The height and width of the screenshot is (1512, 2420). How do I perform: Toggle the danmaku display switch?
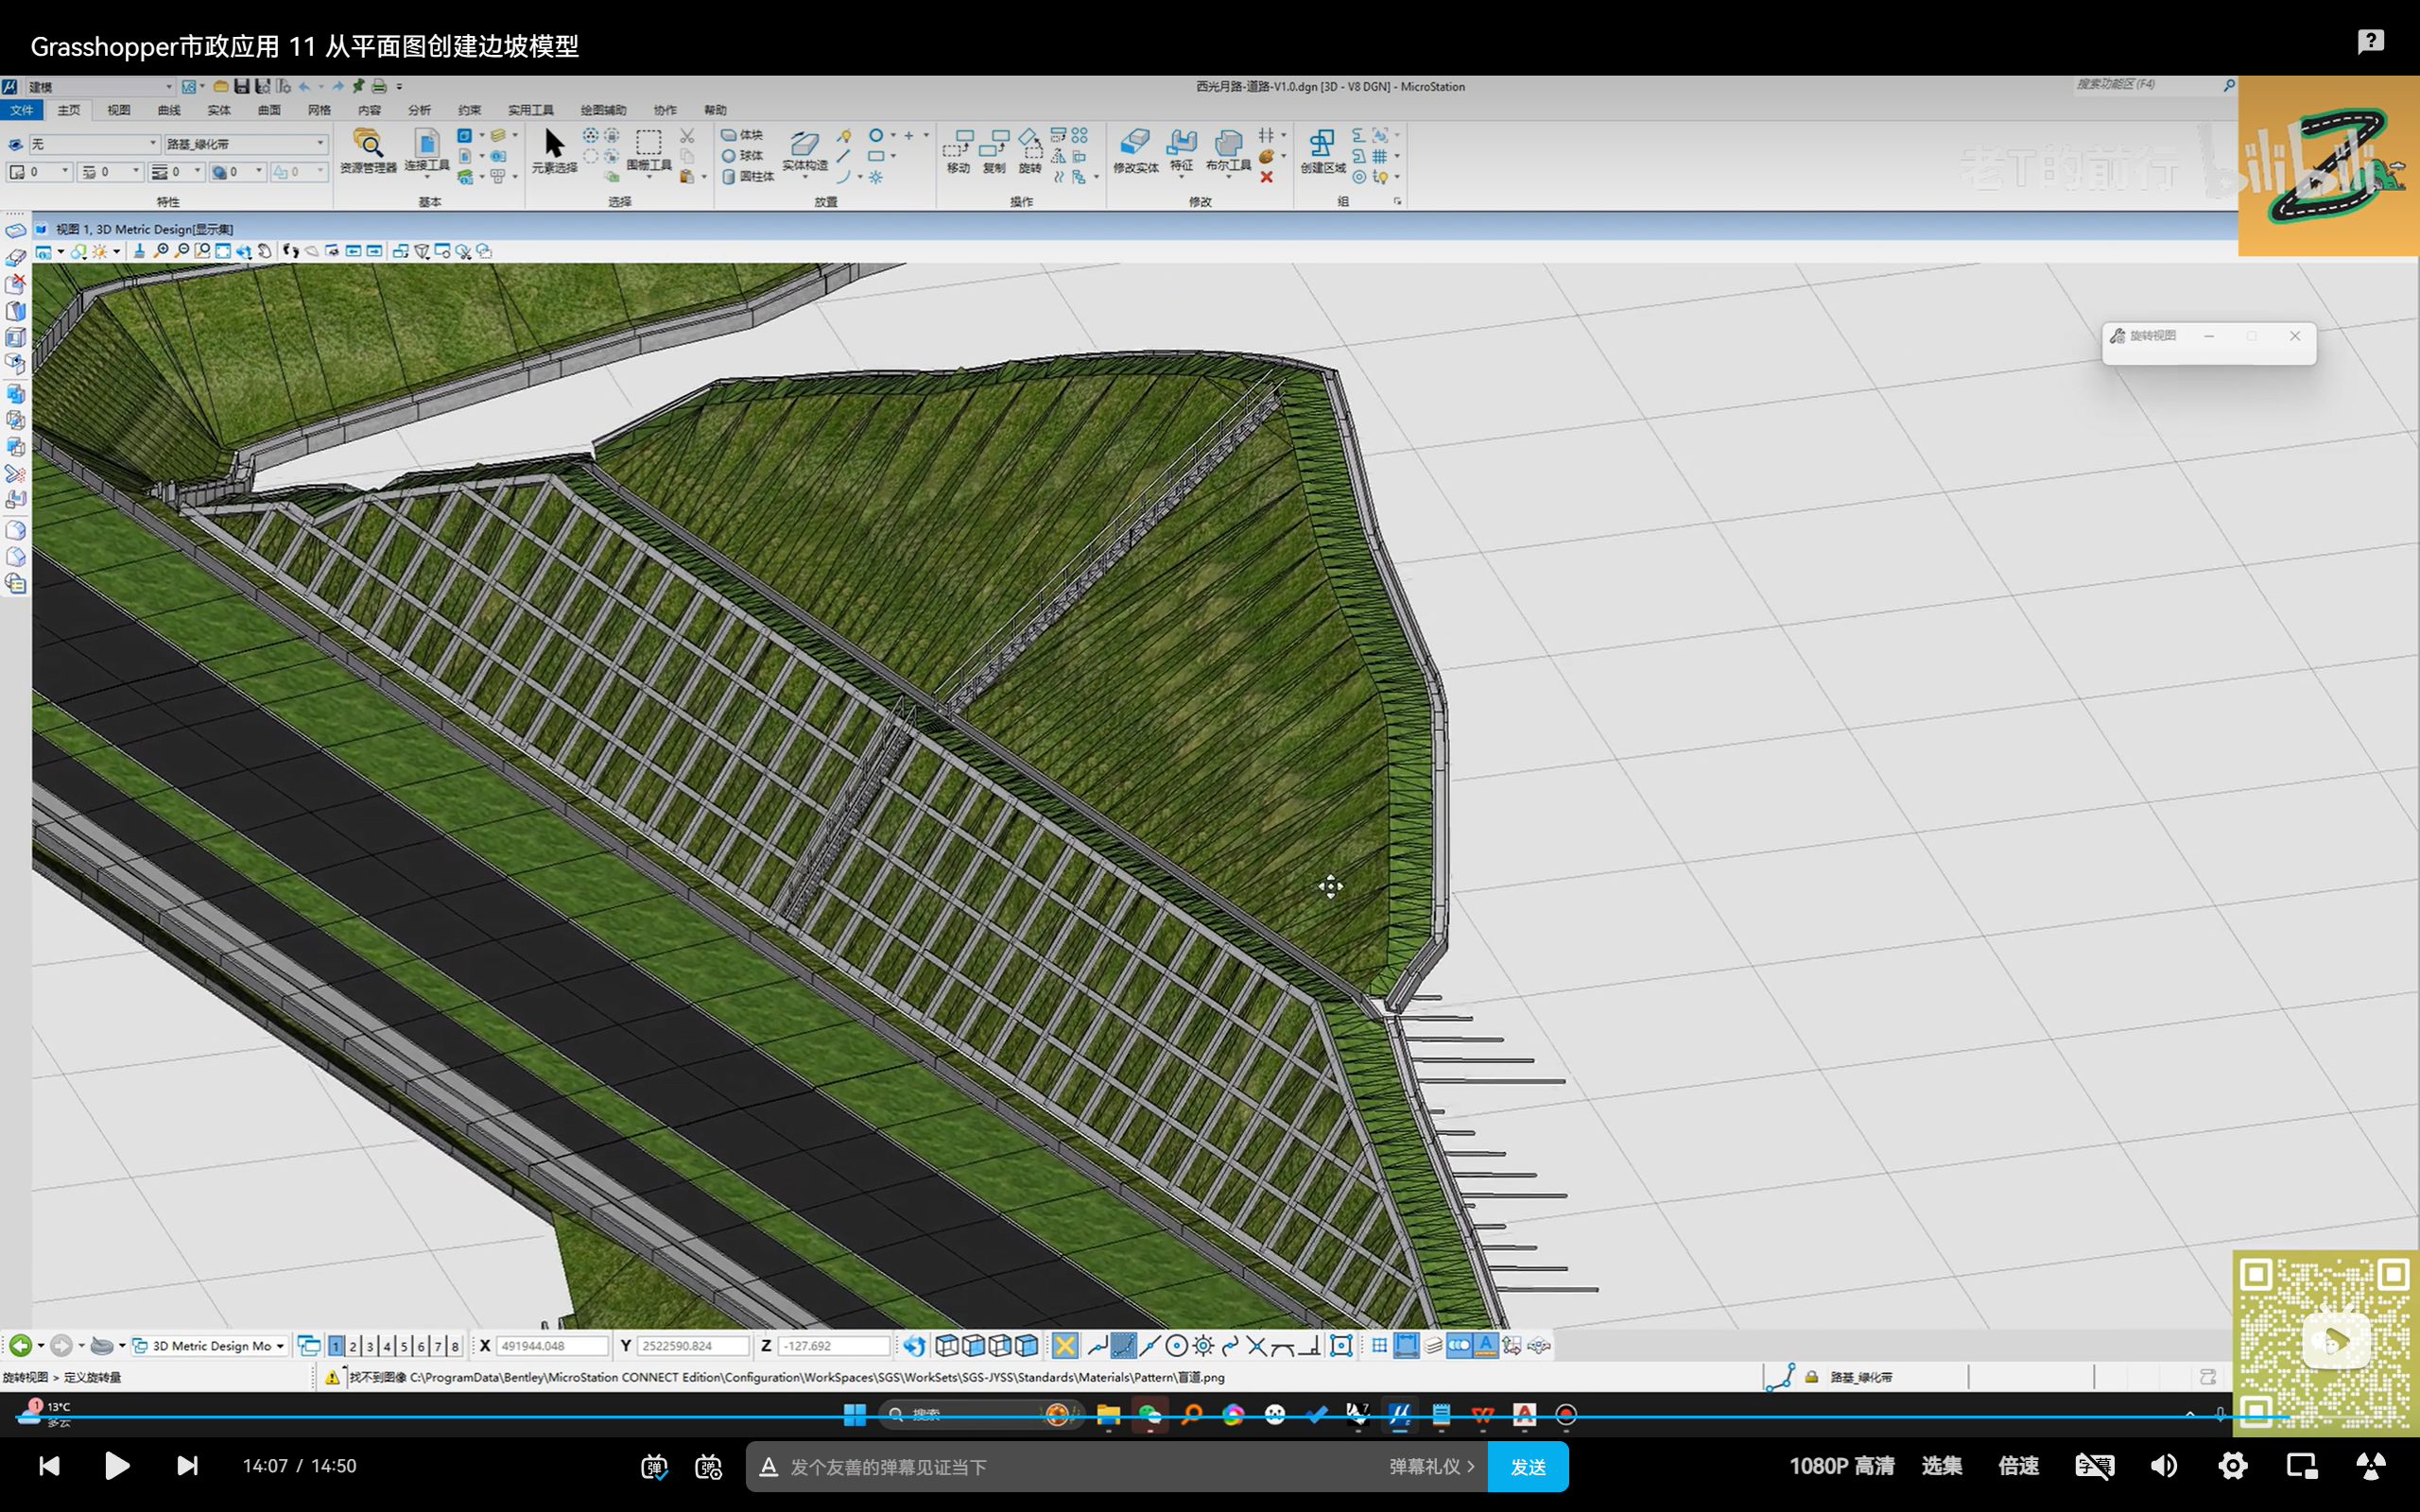coord(654,1467)
